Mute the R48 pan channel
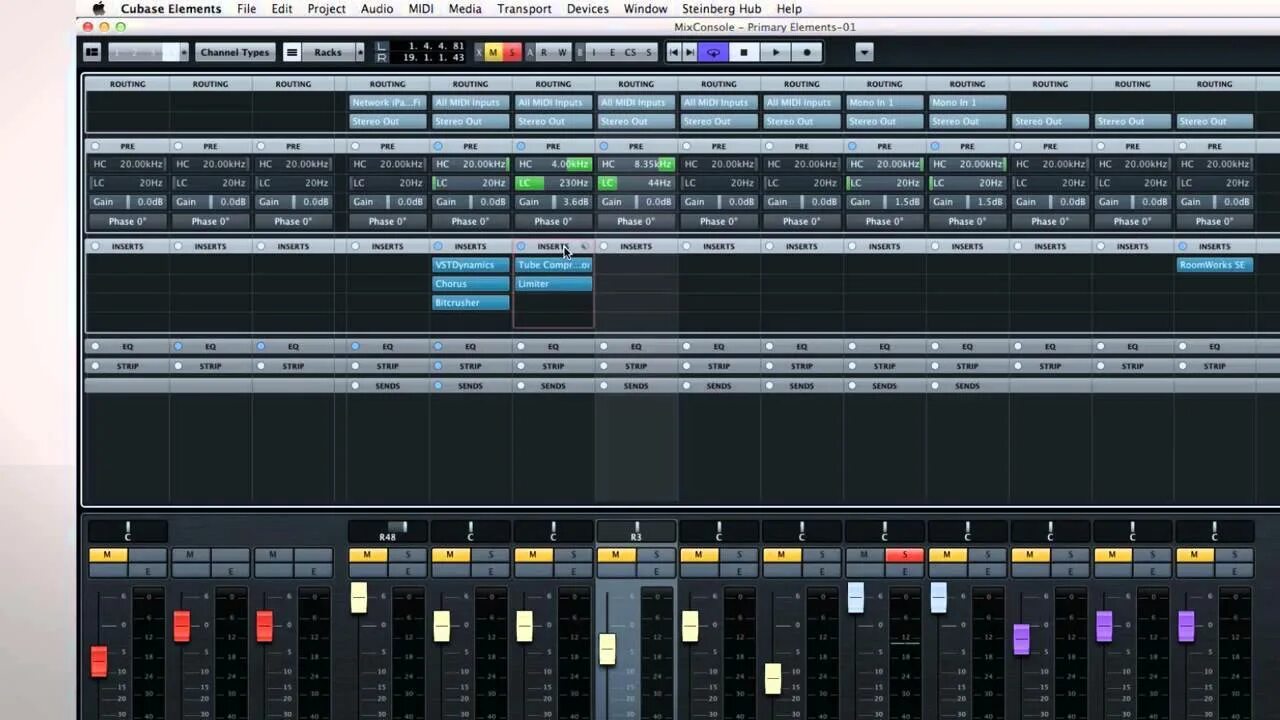The image size is (1280, 720). pos(367,555)
